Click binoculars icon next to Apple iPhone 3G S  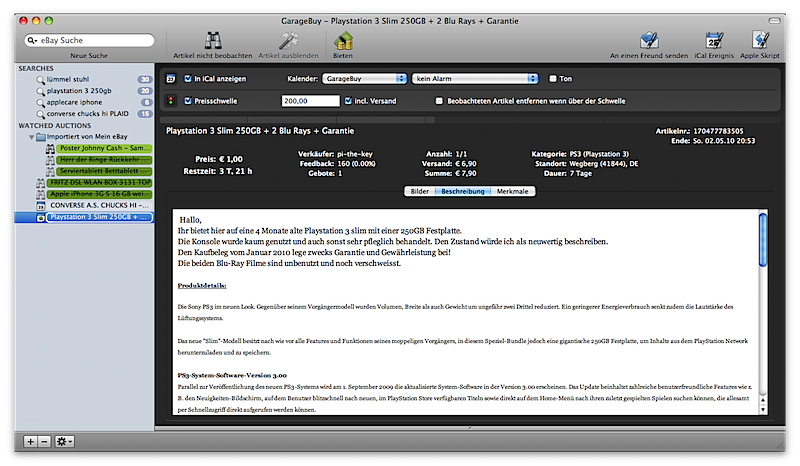(41, 194)
